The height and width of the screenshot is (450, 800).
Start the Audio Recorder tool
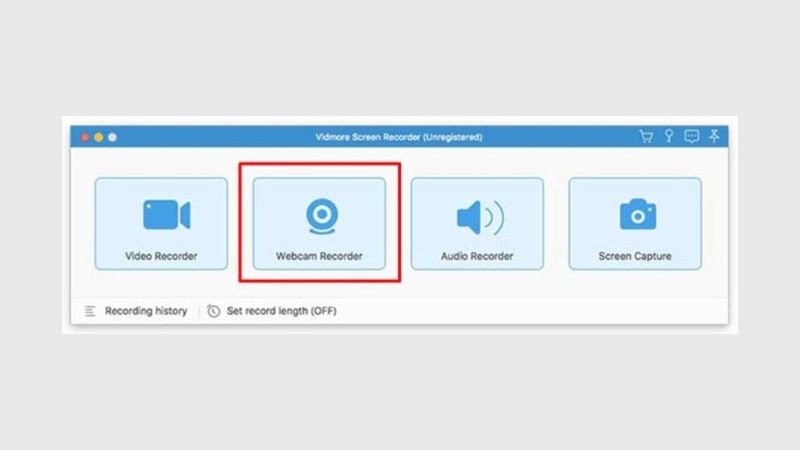477,223
